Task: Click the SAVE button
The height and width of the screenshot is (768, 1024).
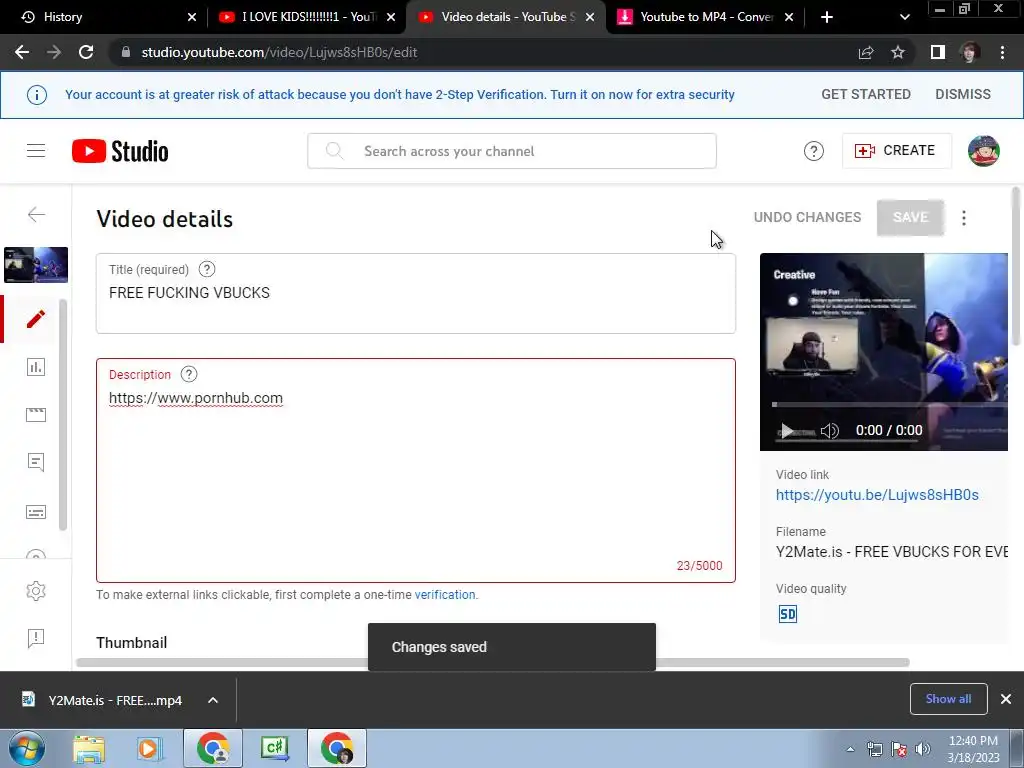Action: [x=910, y=217]
